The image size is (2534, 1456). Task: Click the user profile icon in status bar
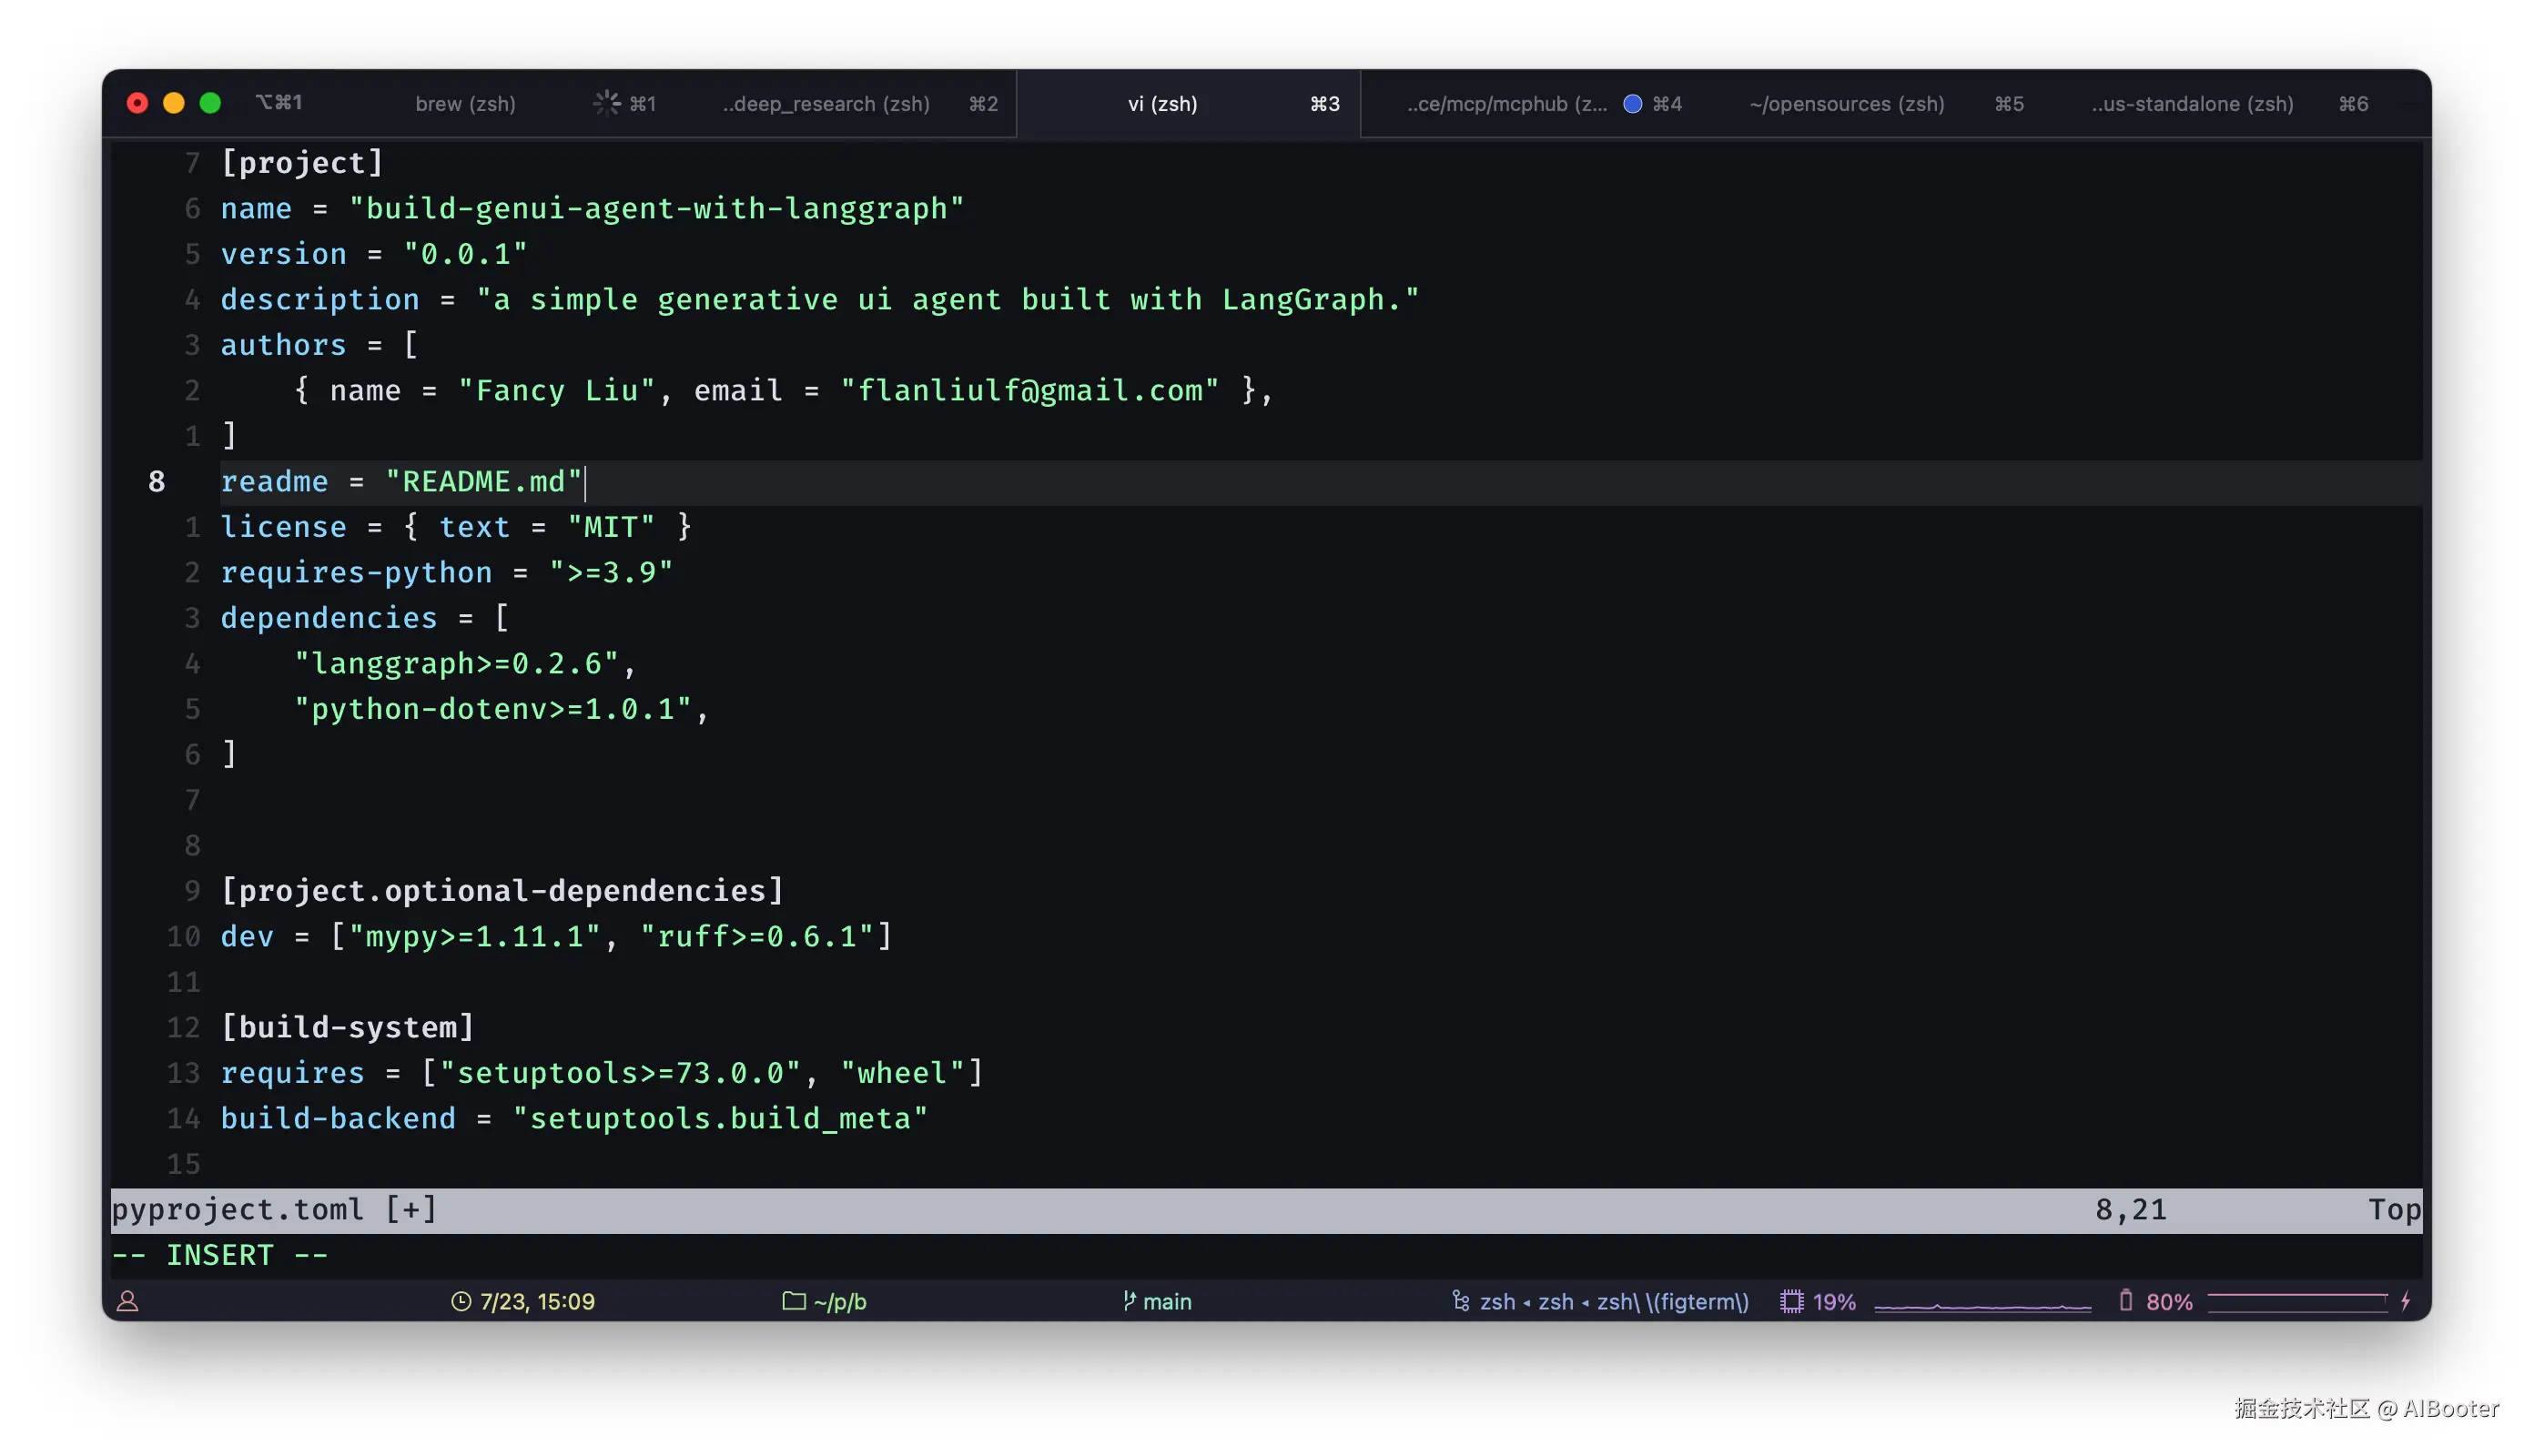click(x=127, y=1301)
